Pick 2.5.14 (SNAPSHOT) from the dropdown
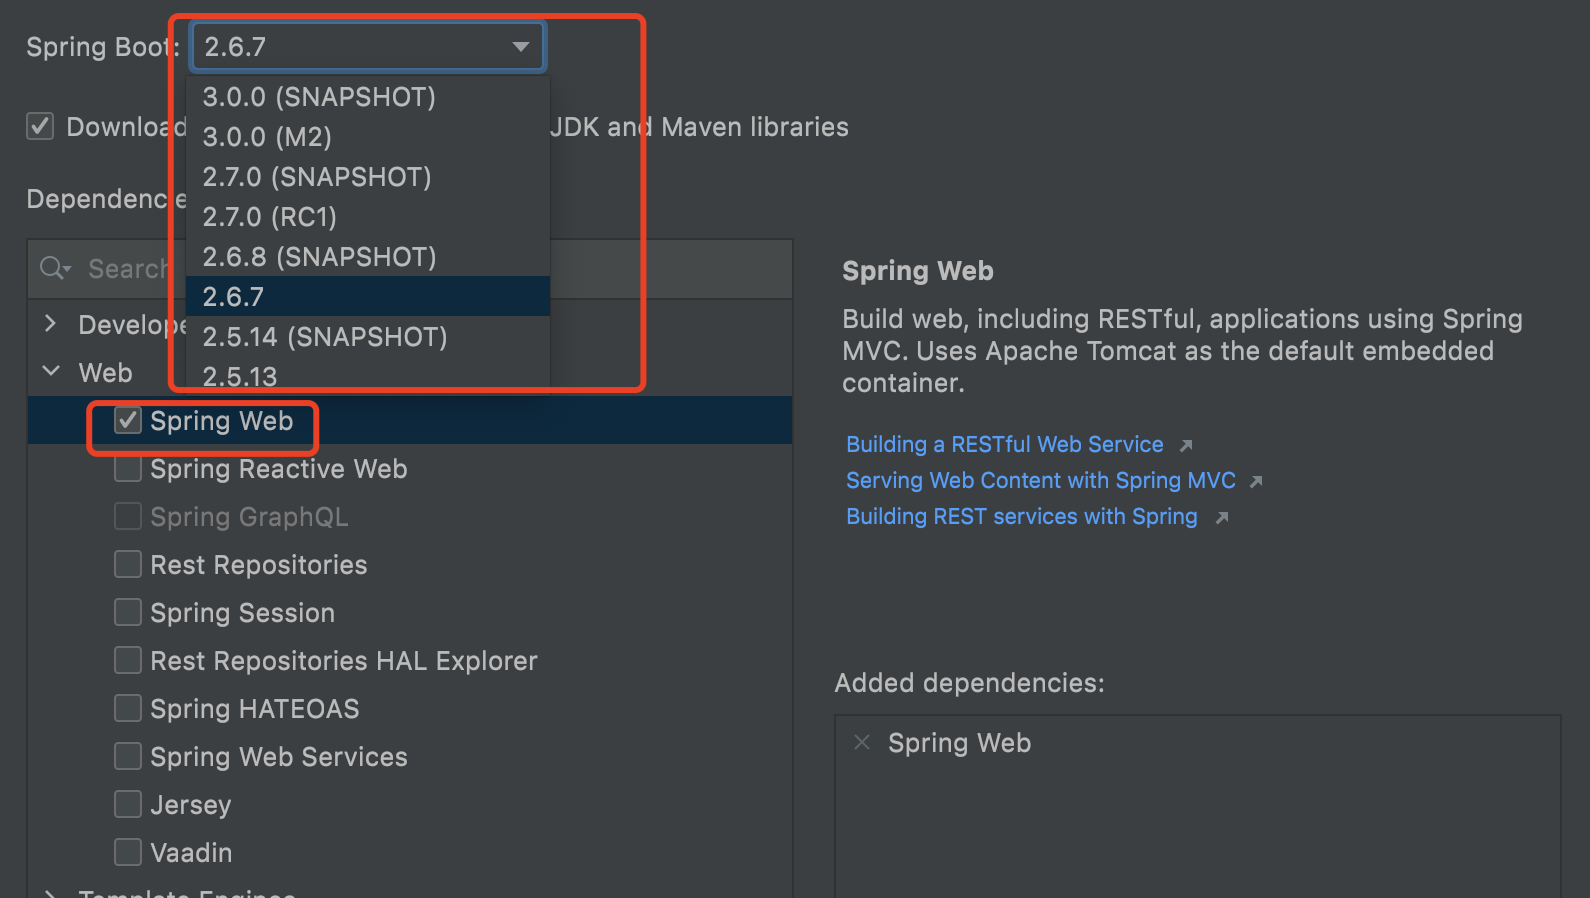Viewport: 1590px width, 898px height. [x=324, y=337]
